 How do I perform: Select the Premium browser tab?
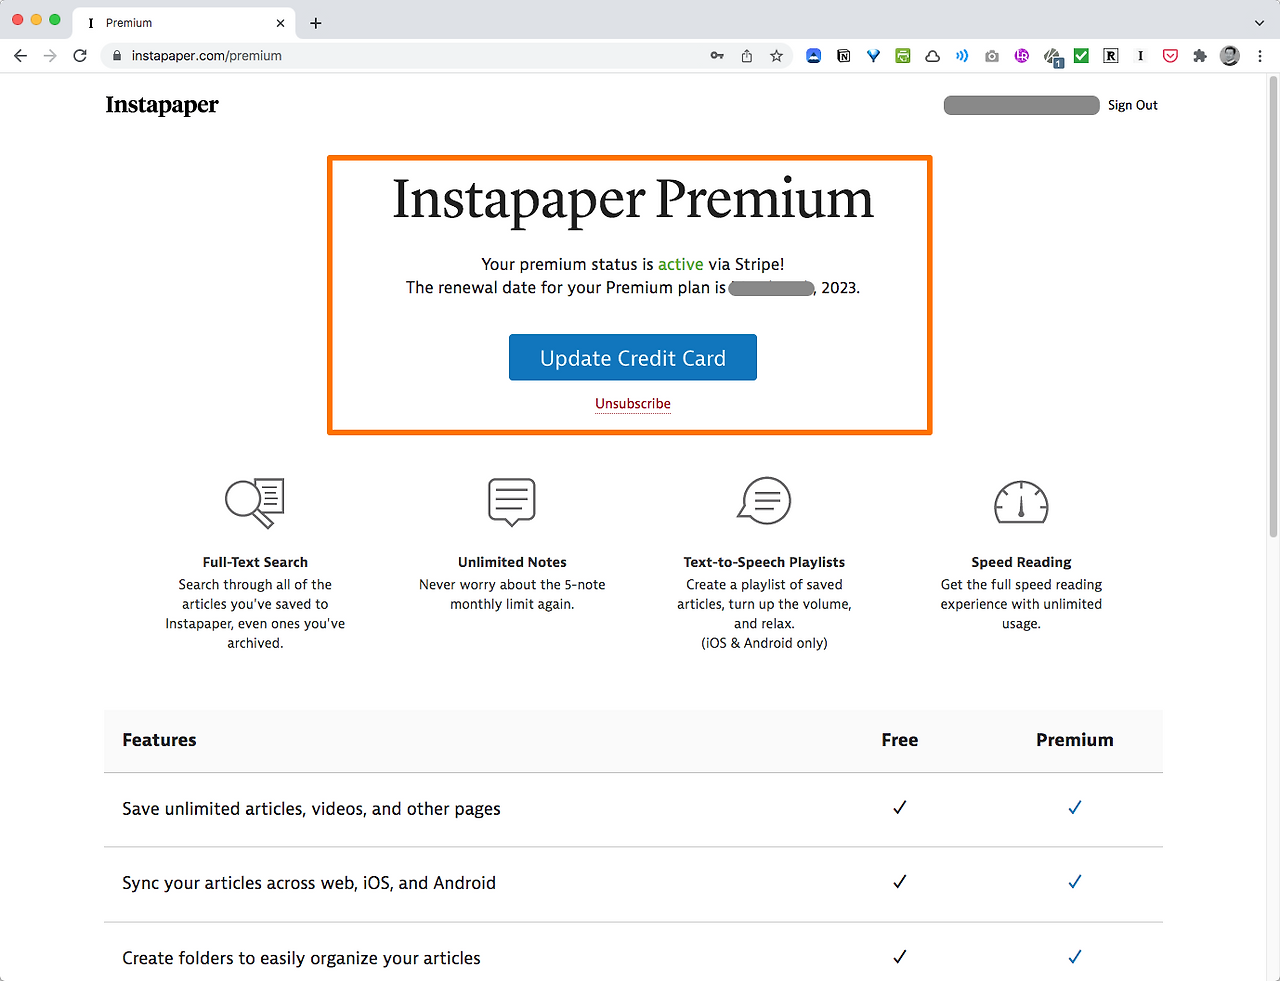click(184, 23)
